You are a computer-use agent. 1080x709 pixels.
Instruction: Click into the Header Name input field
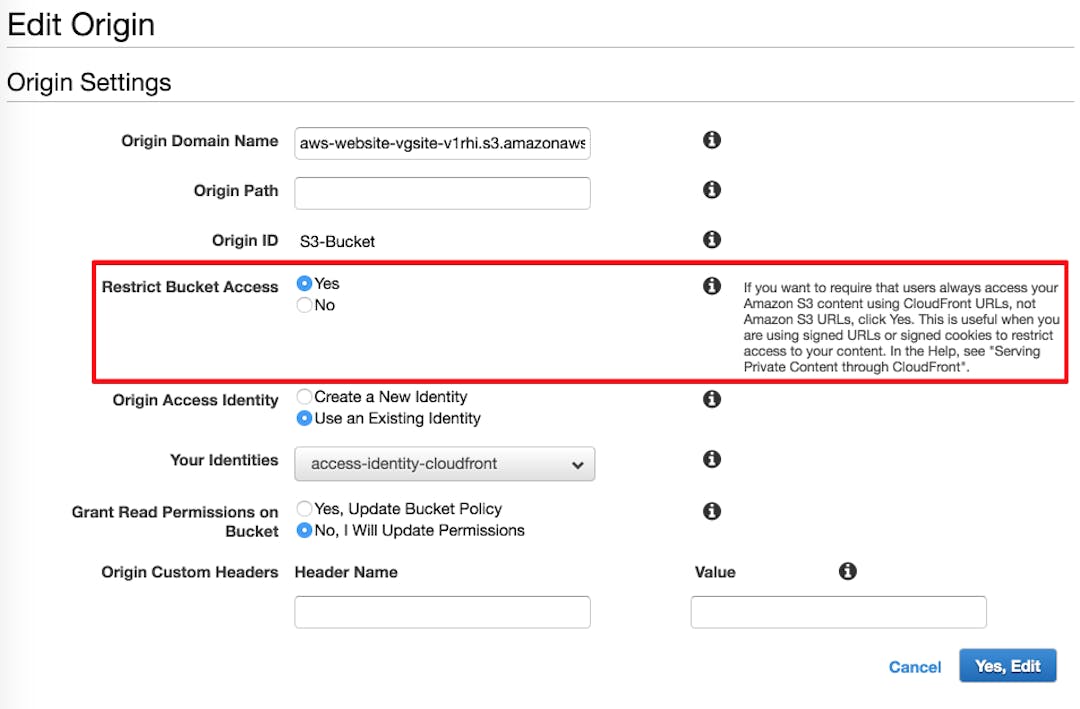441,611
